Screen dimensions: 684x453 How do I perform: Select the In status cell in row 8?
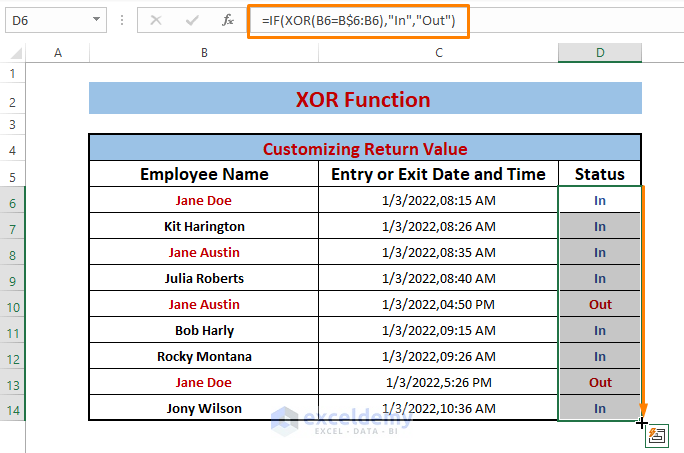[x=600, y=252]
